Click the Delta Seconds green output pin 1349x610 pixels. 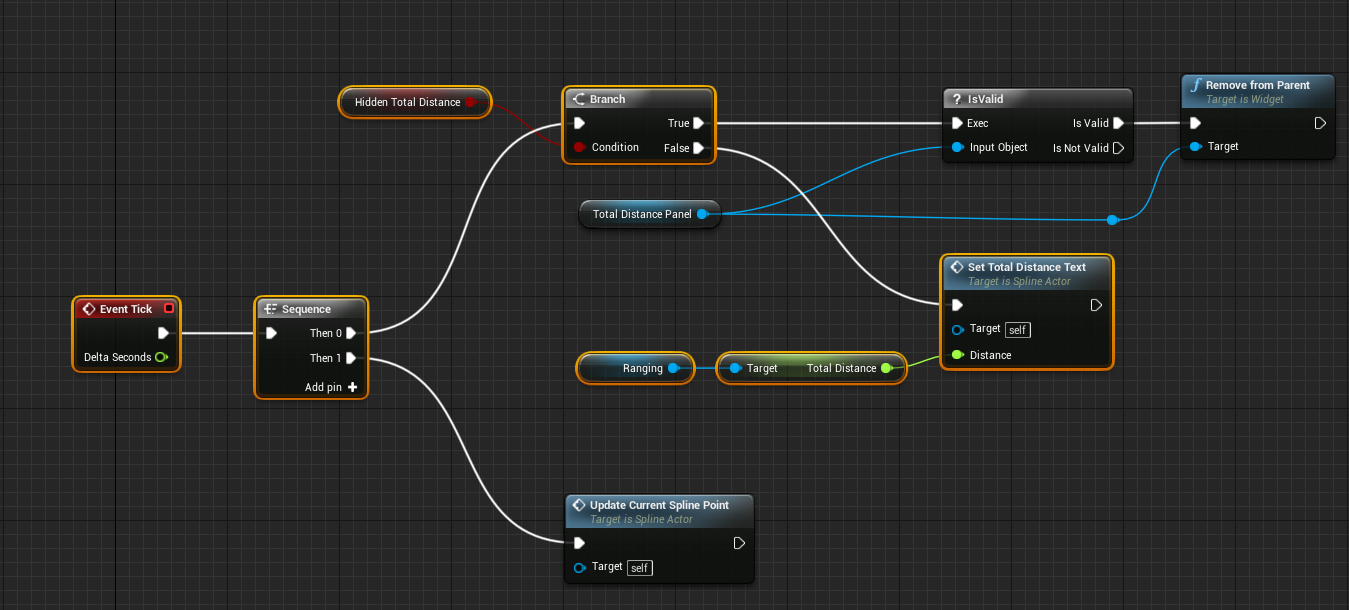tap(161, 357)
